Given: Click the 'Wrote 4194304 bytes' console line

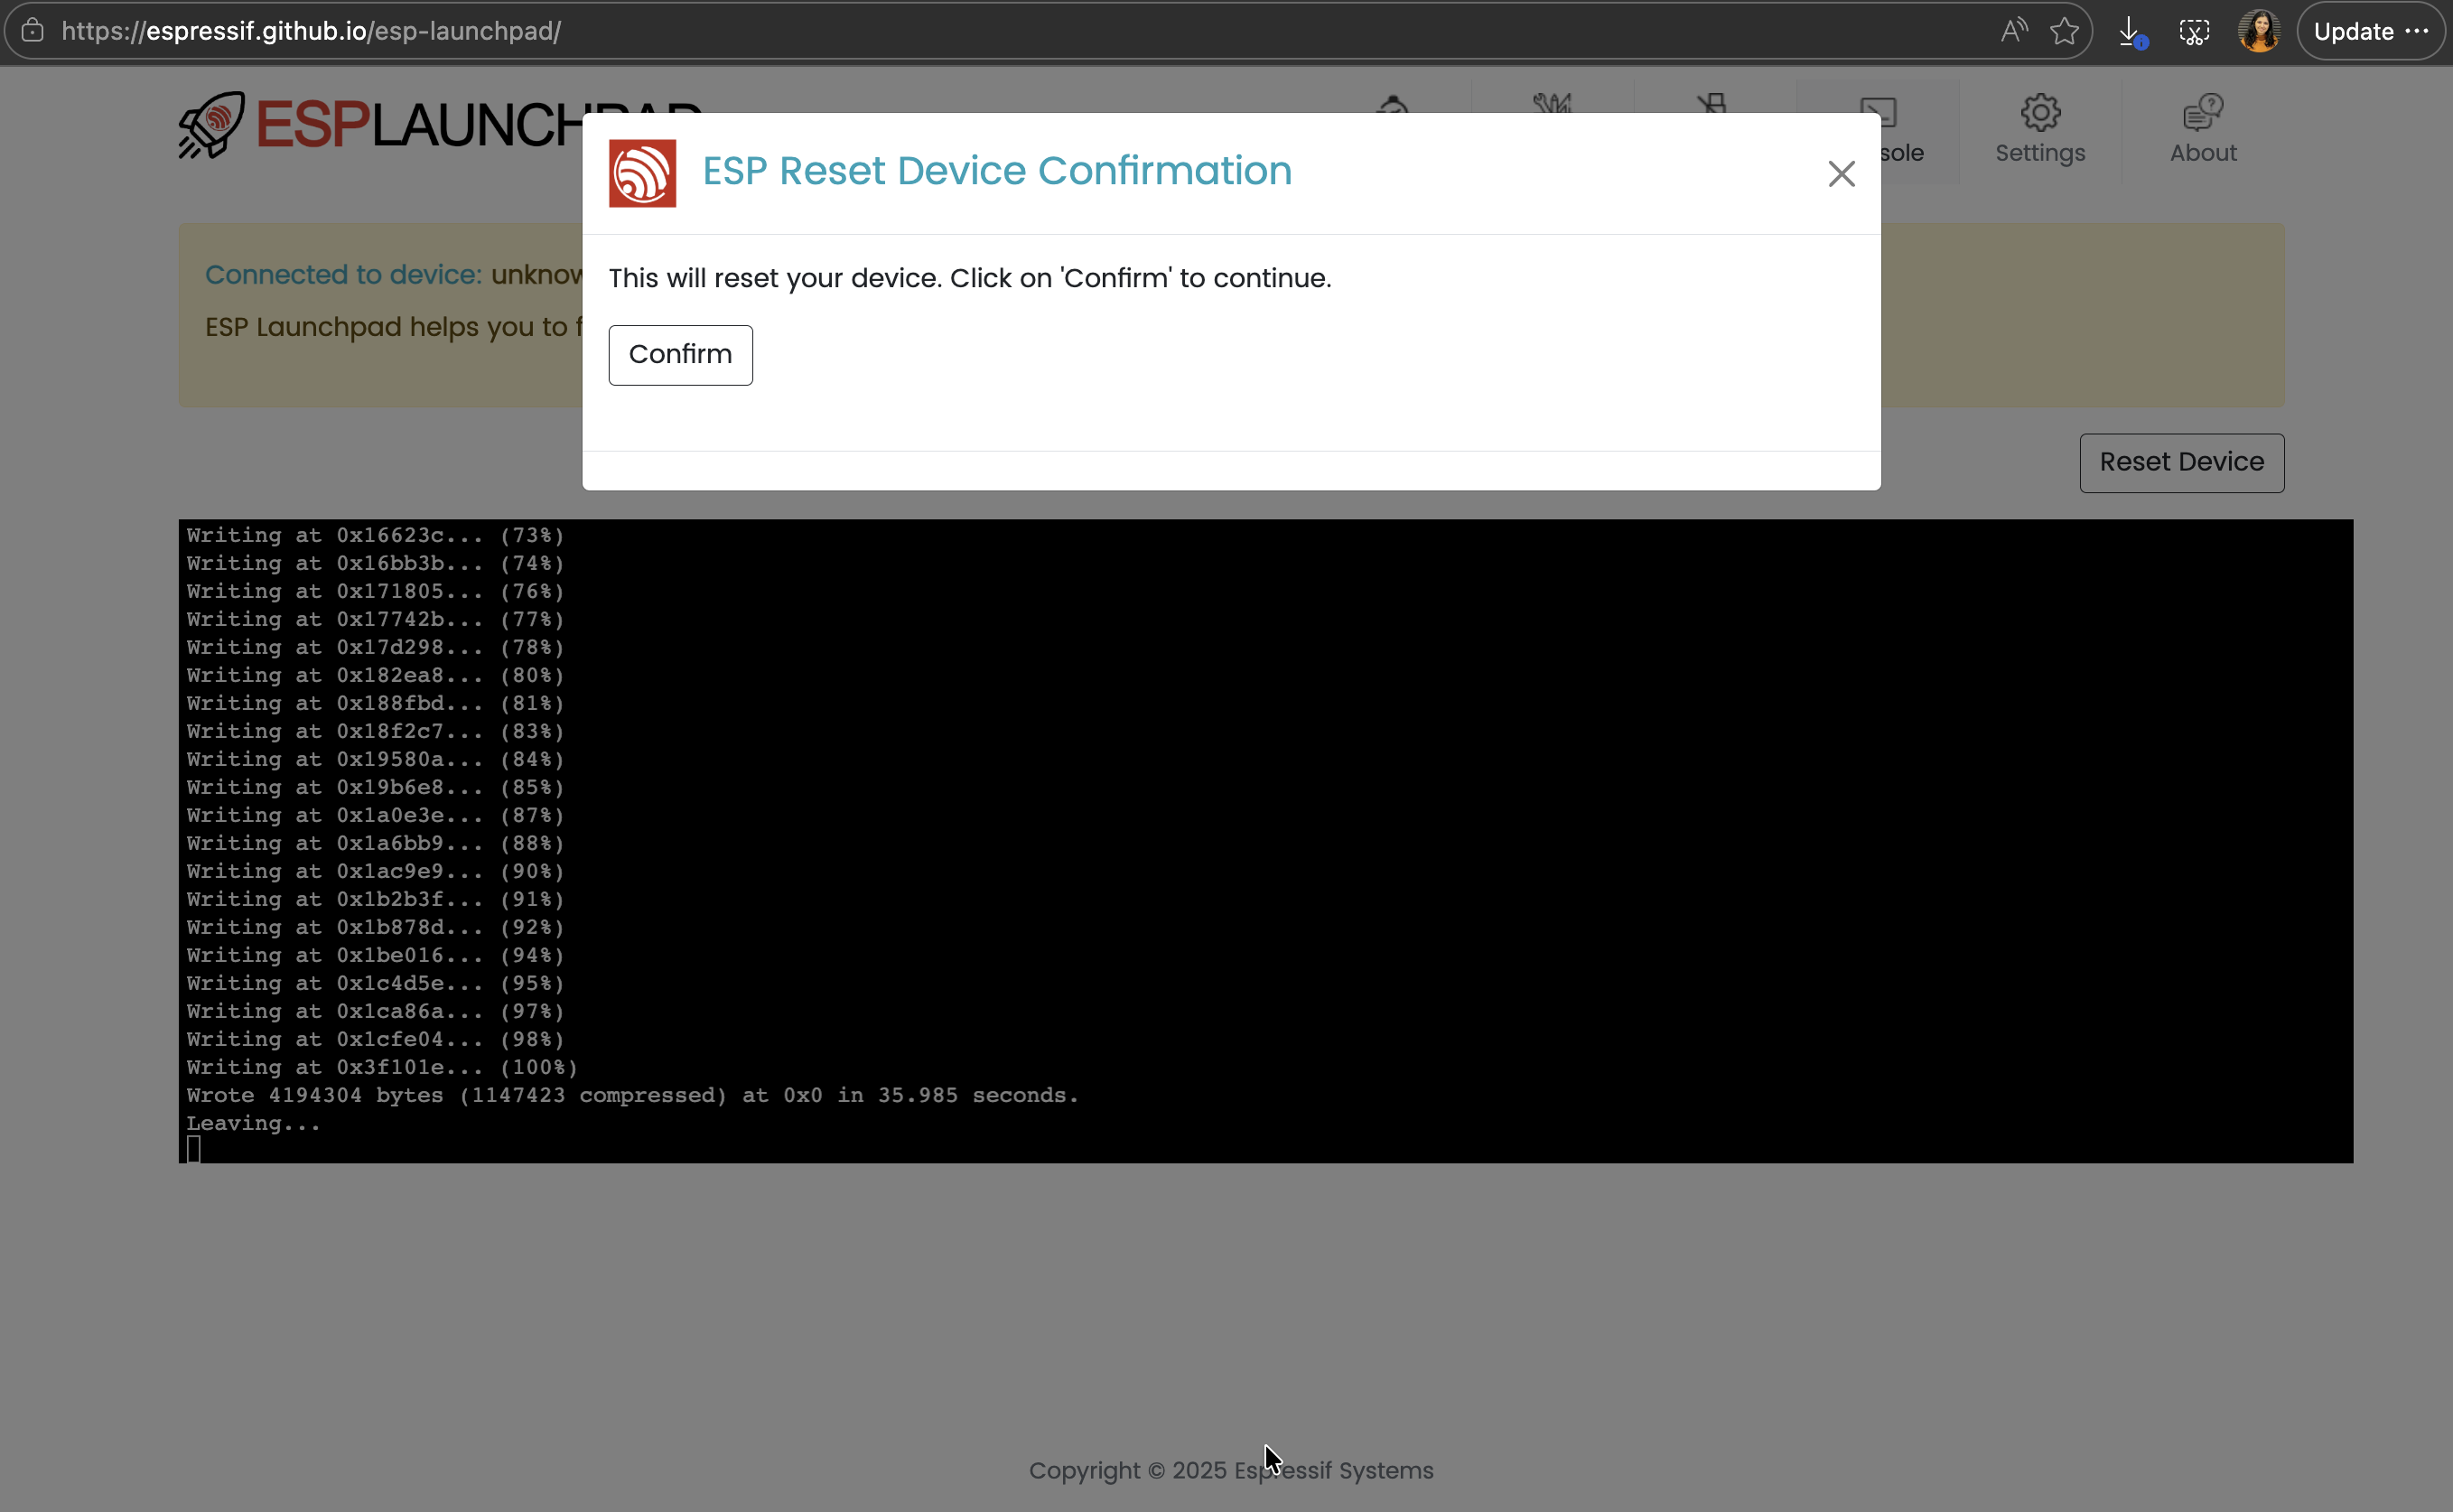Looking at the screenshot, I should (x=632, y=1095).
